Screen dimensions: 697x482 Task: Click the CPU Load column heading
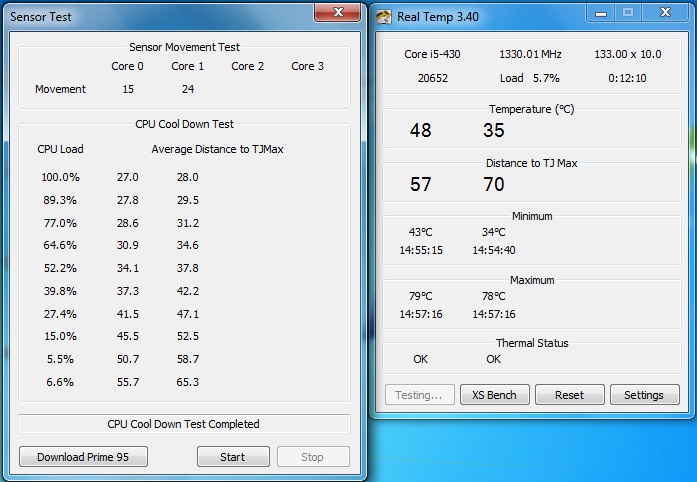point(60,149)
